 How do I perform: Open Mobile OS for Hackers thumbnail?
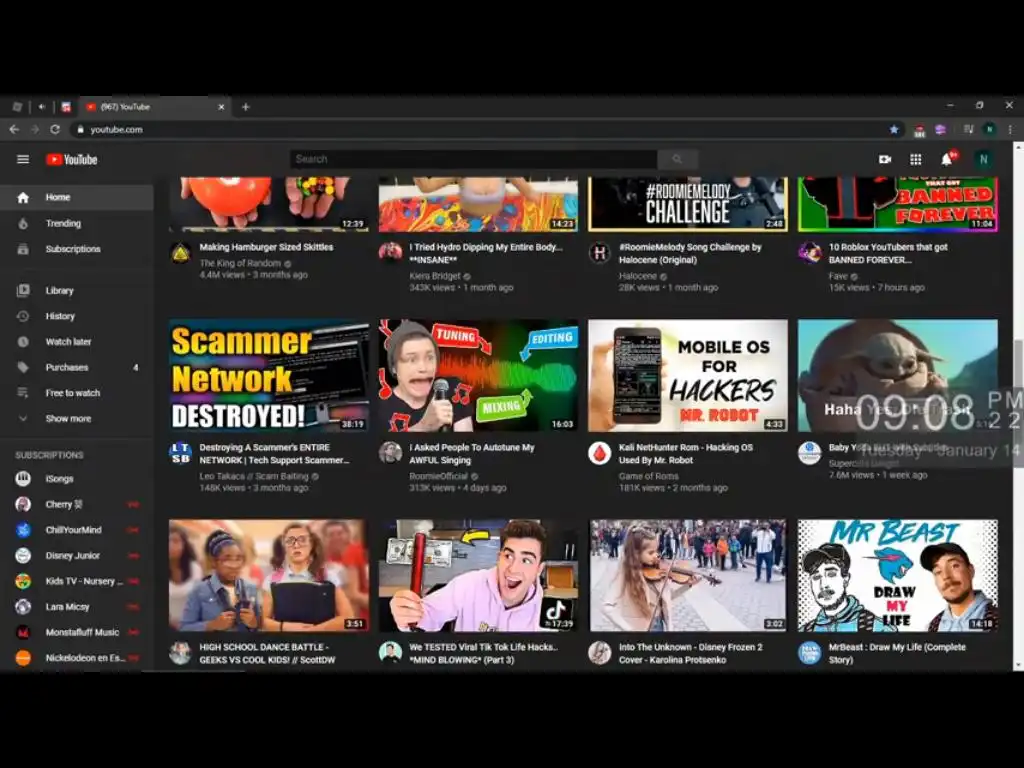(688, 376)
